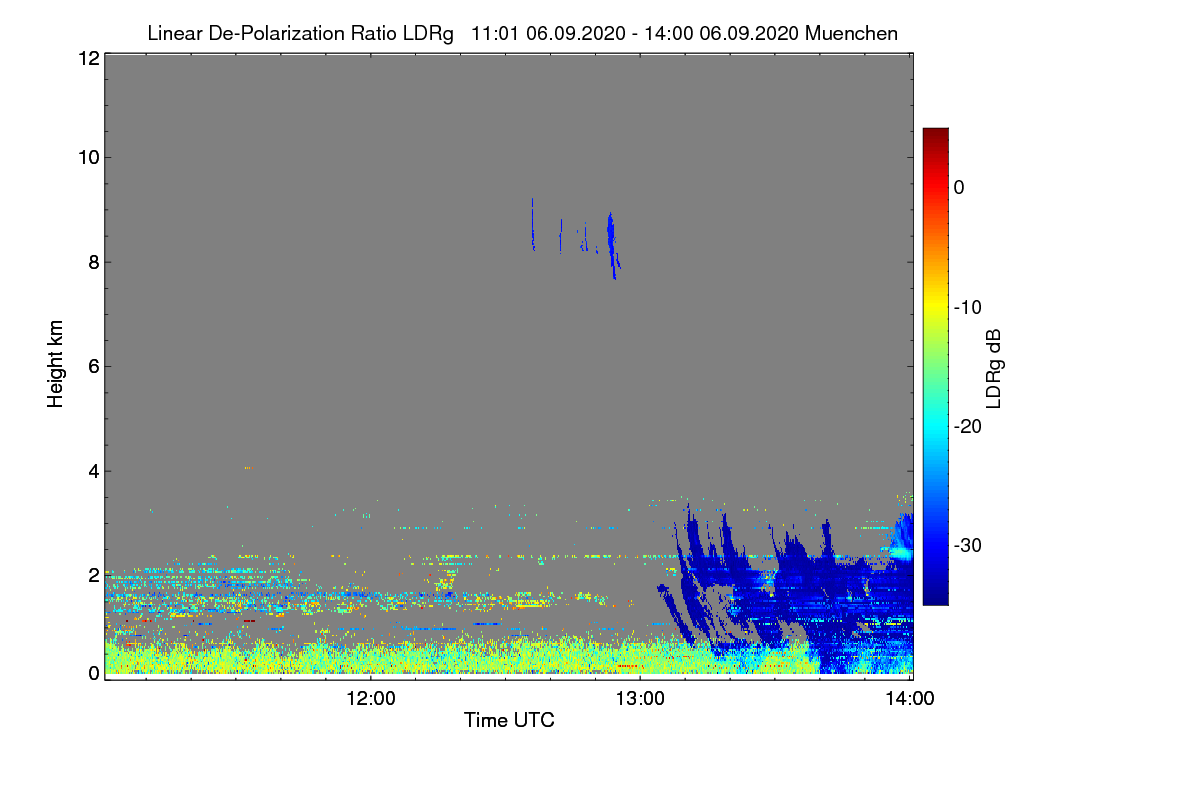1200x800 pixels.
Task: Click the height tick label '10'
Action: click(87, 157)
